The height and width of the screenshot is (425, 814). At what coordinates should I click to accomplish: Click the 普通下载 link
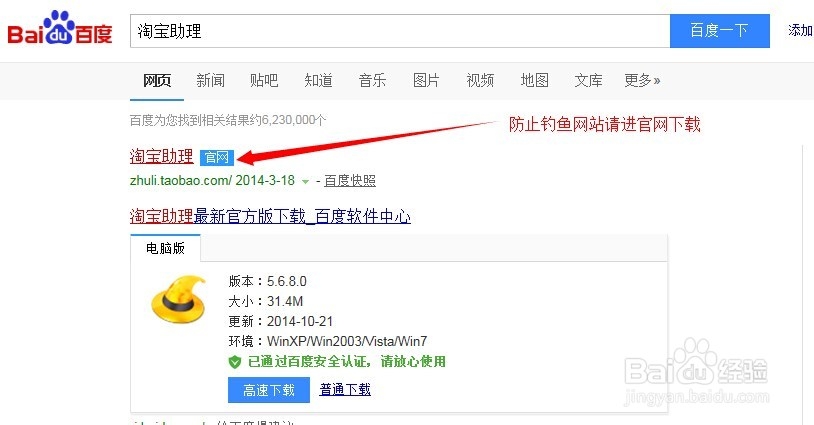[345, 390]
